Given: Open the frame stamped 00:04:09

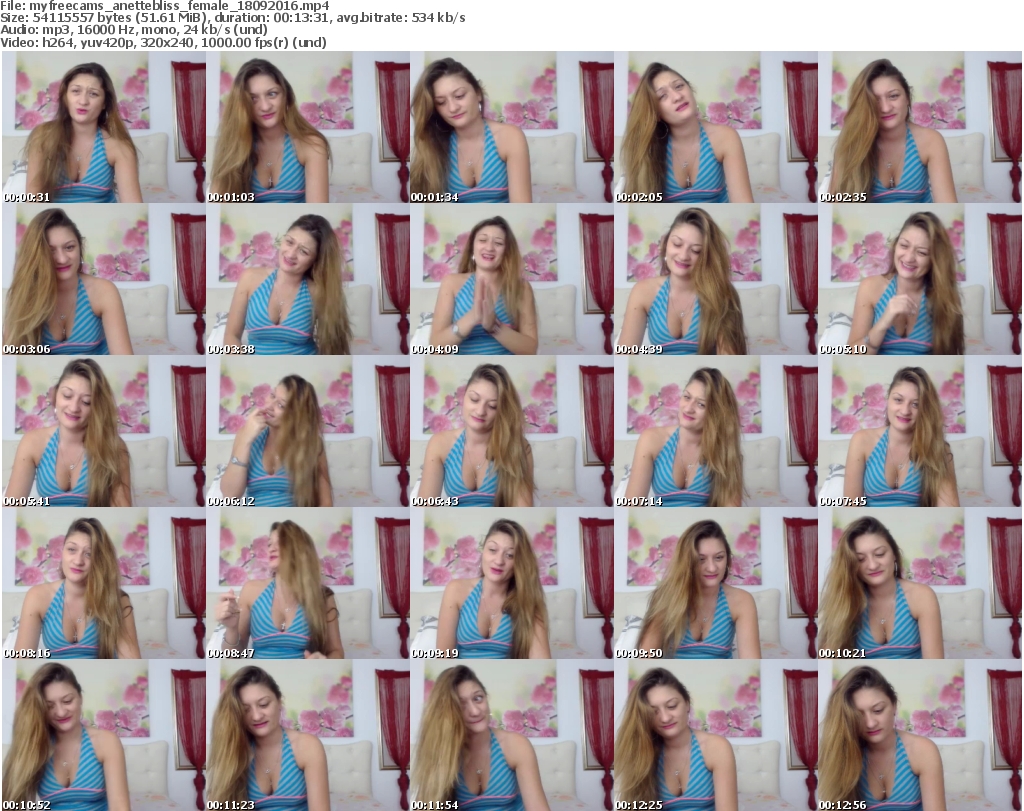Looking at the screenshot, I should (511, 279).
